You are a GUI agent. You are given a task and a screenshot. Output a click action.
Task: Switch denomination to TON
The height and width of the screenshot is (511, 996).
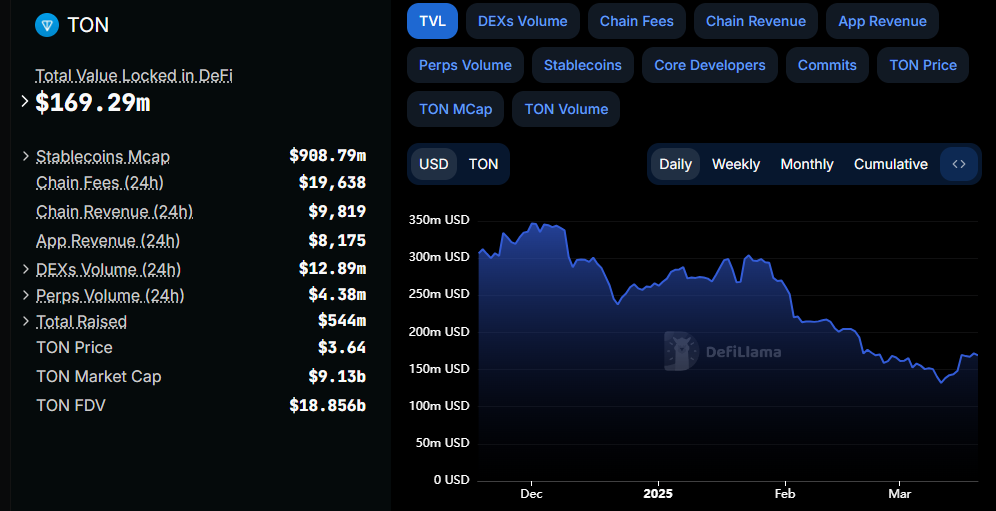[x=483, y=164]
